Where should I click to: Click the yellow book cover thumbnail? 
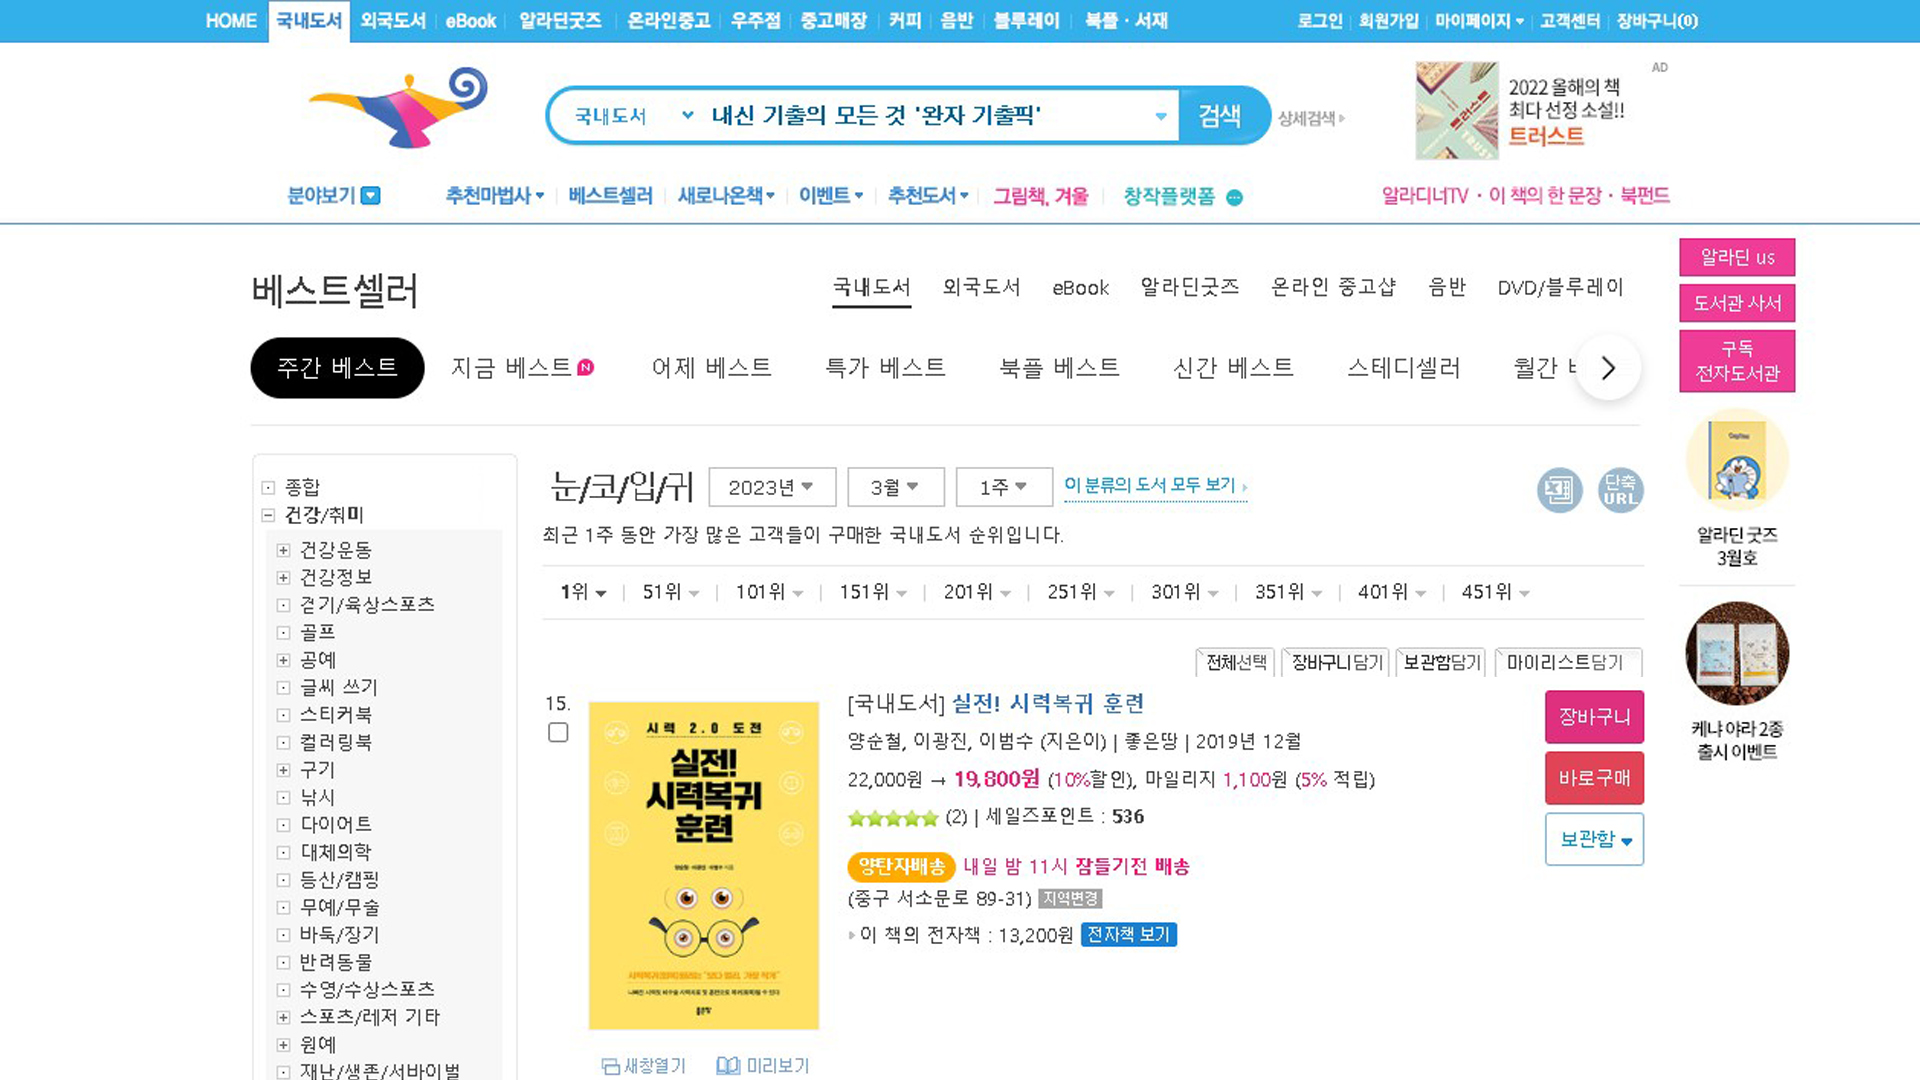[704, 866]
